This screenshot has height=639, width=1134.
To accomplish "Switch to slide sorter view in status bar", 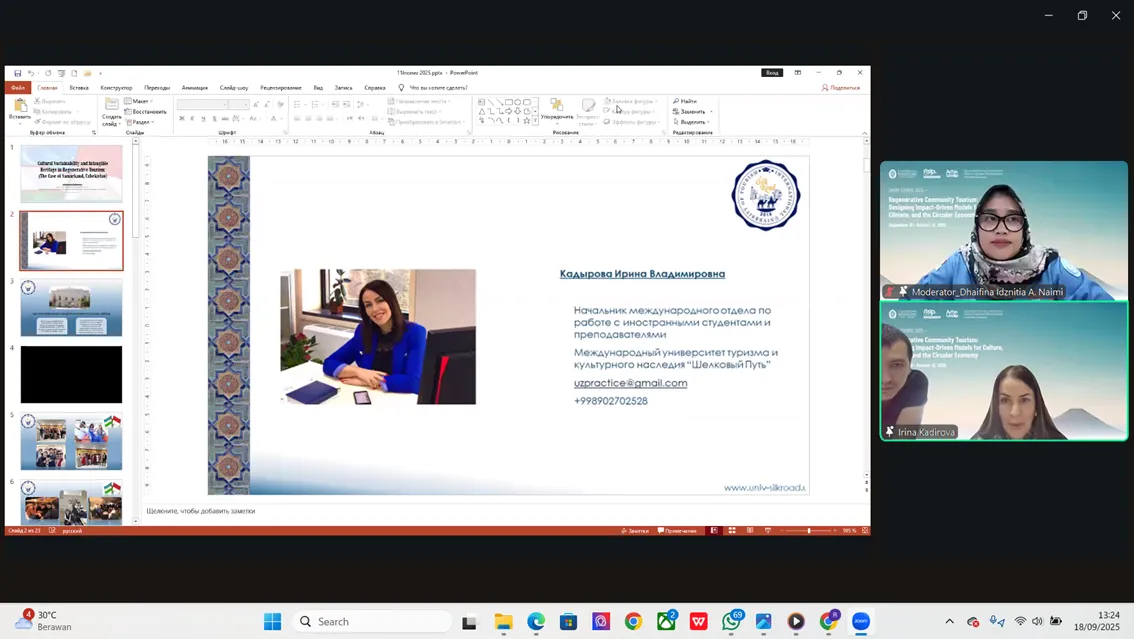I will pos(732,530).
